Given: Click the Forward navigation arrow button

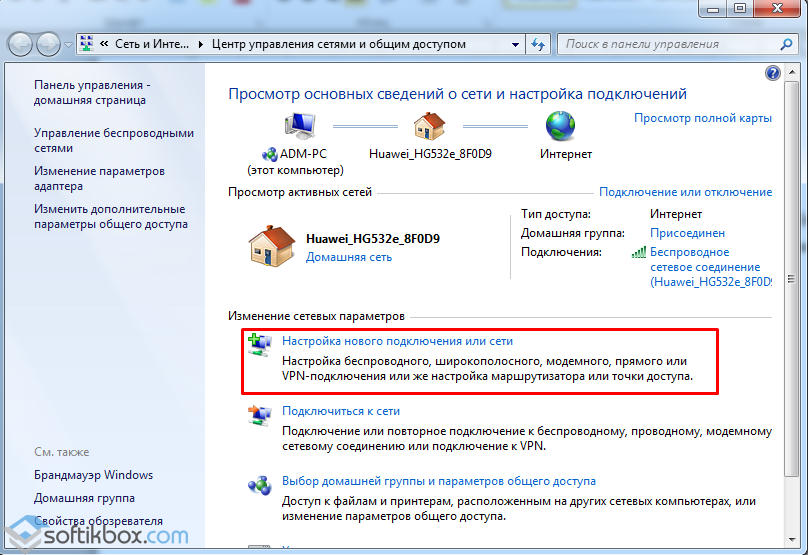Looking at the screenshot, I should click(48, 45).
